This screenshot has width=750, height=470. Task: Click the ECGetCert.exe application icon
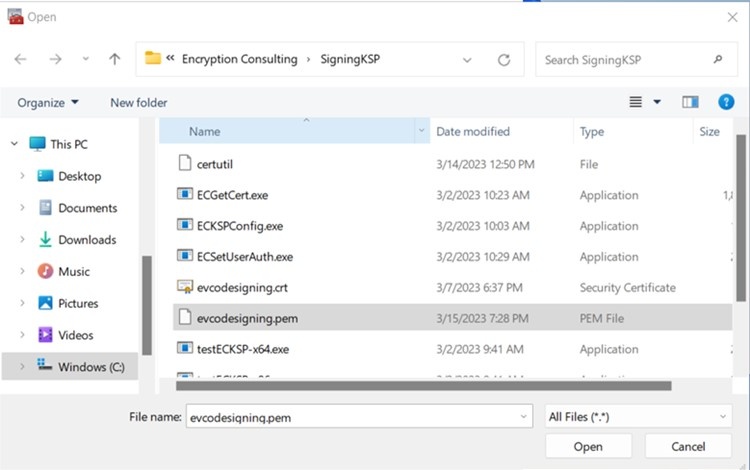pyautogui.click(x=185, y=194)
